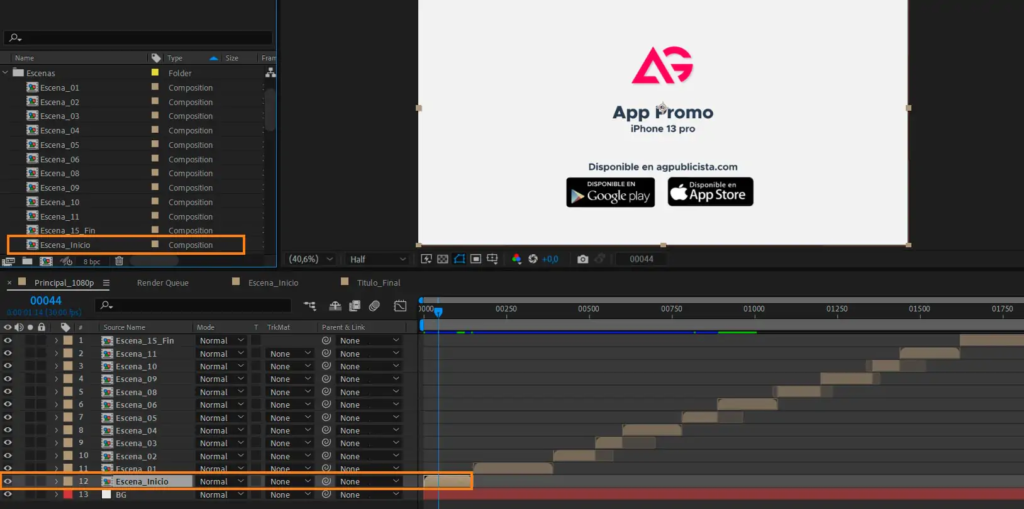1024x509 pixels.
Task: Click the parent pick whip for Escena_02
Action: (x=326, y=456)
